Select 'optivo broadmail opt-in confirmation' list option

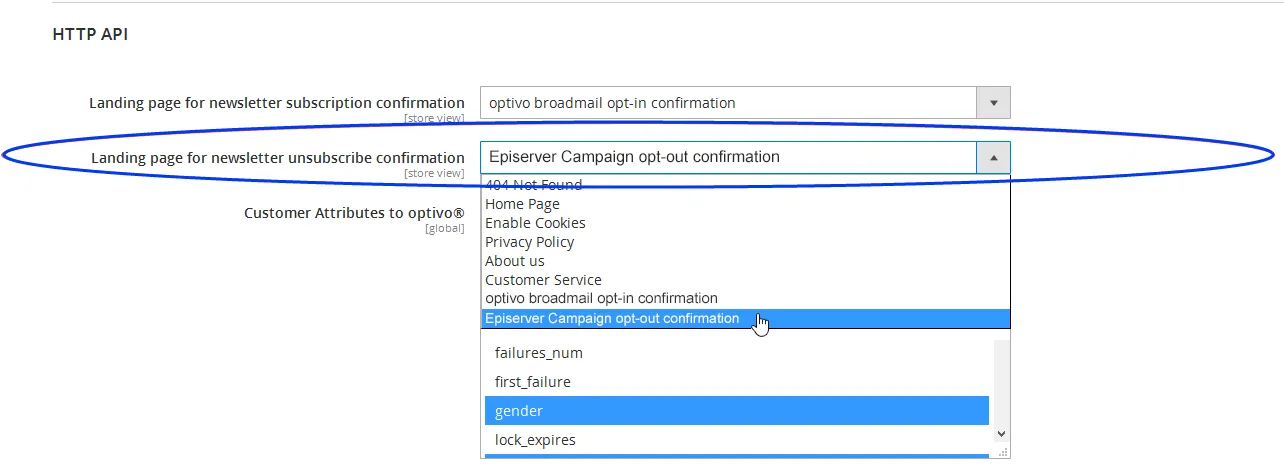point(745,298)
